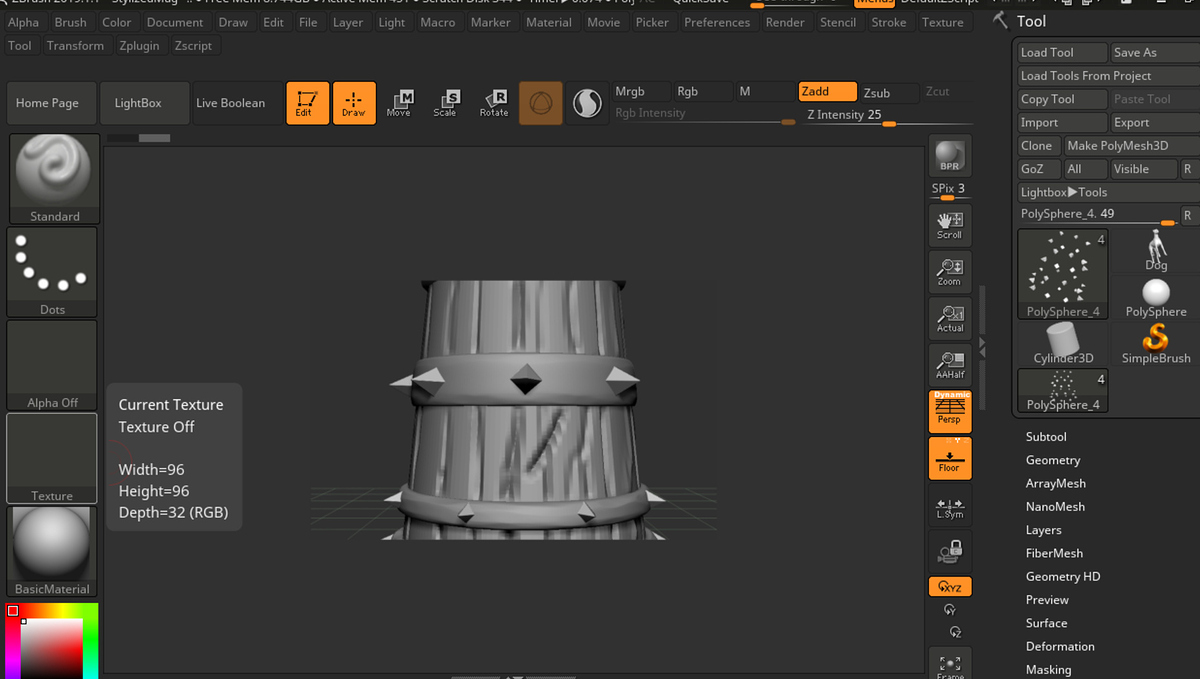This screenshot has width=1200, height=679.
Task: Toggle Zadd sculpt mode
Action: point(827,91)
